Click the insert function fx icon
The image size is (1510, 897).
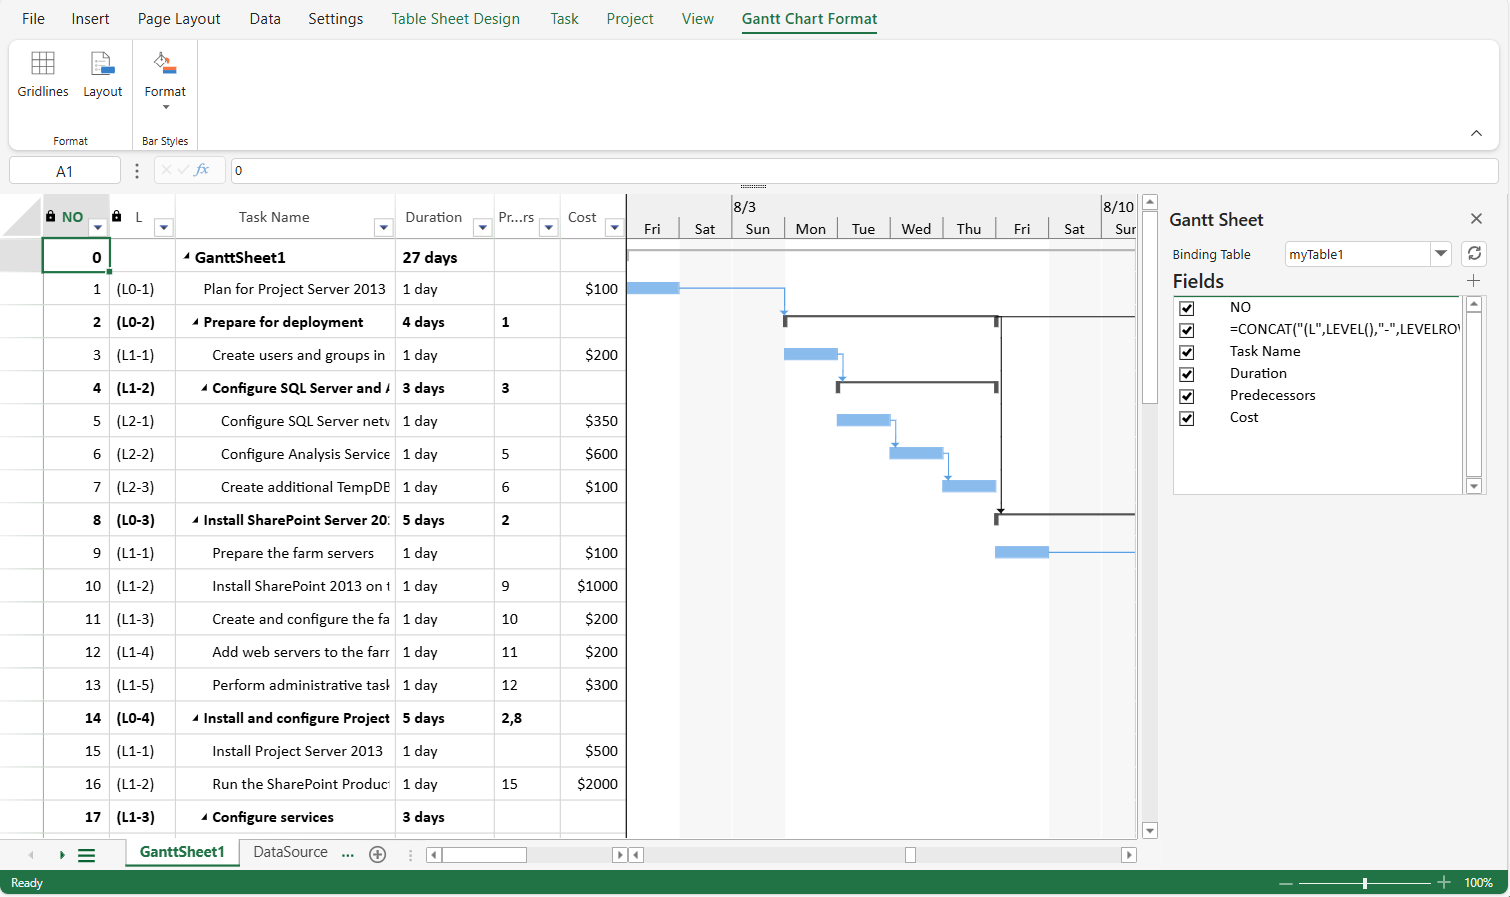(202, 170)
